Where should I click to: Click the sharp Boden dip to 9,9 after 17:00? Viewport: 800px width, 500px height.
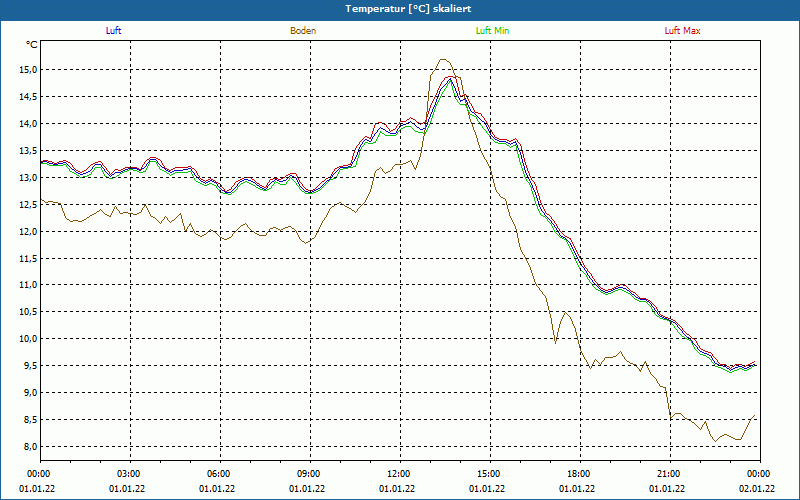[x=556, y=343]
